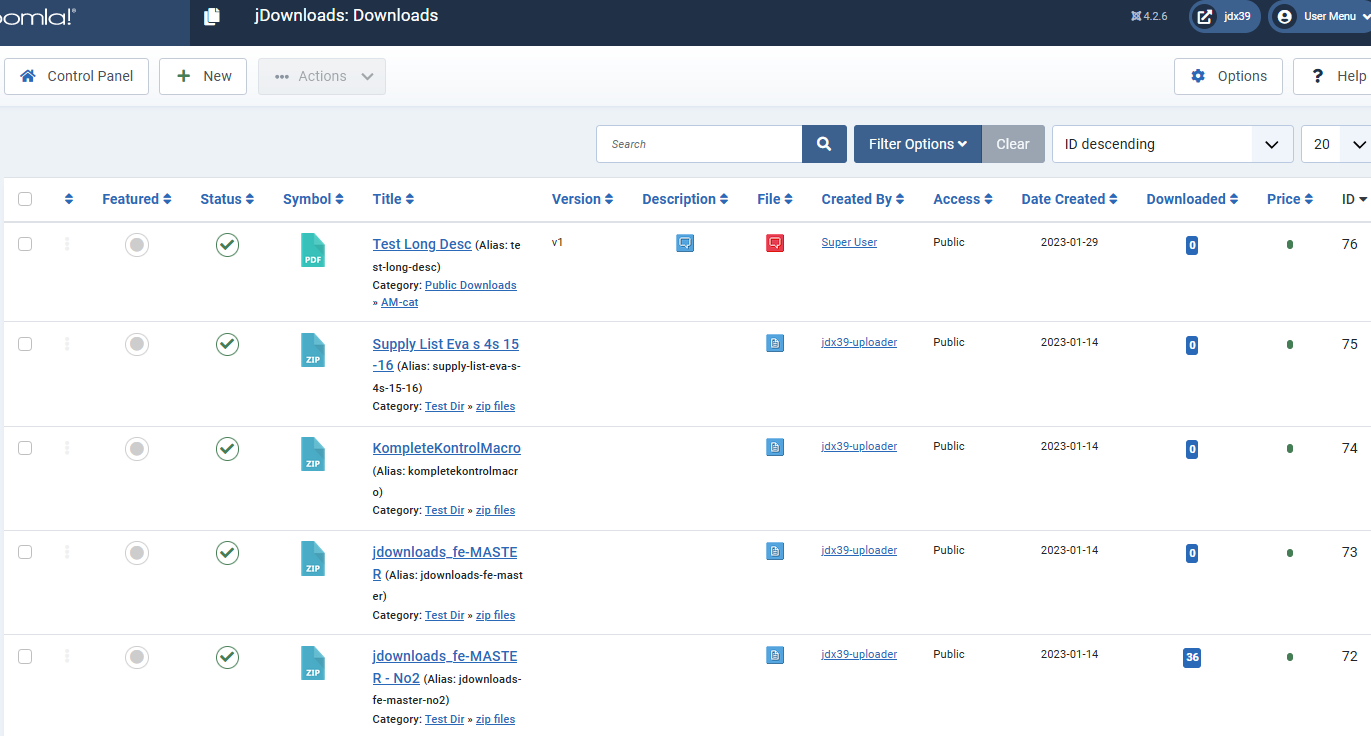Screen dimensions: 1371x736
Task: Open the Super User author link
Action: [849, 242]
